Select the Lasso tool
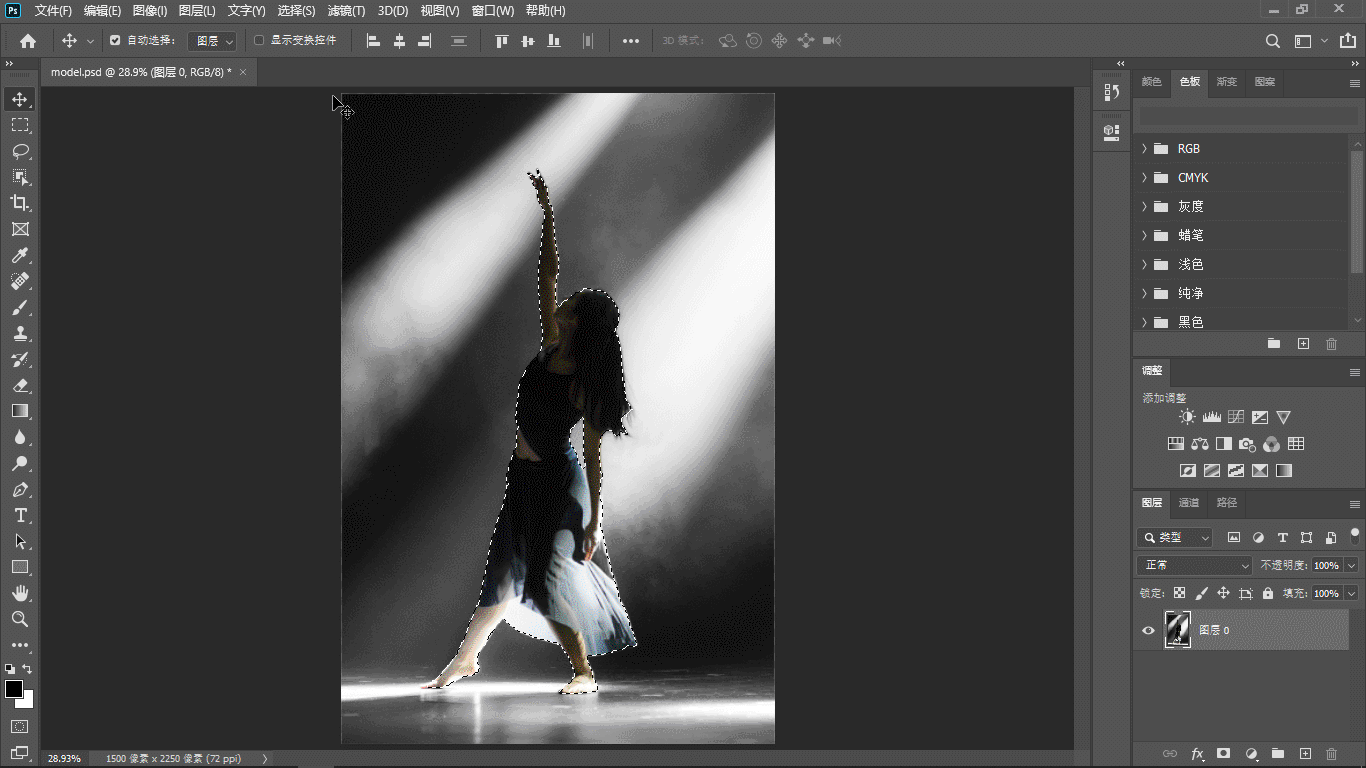 coord(20,151)
